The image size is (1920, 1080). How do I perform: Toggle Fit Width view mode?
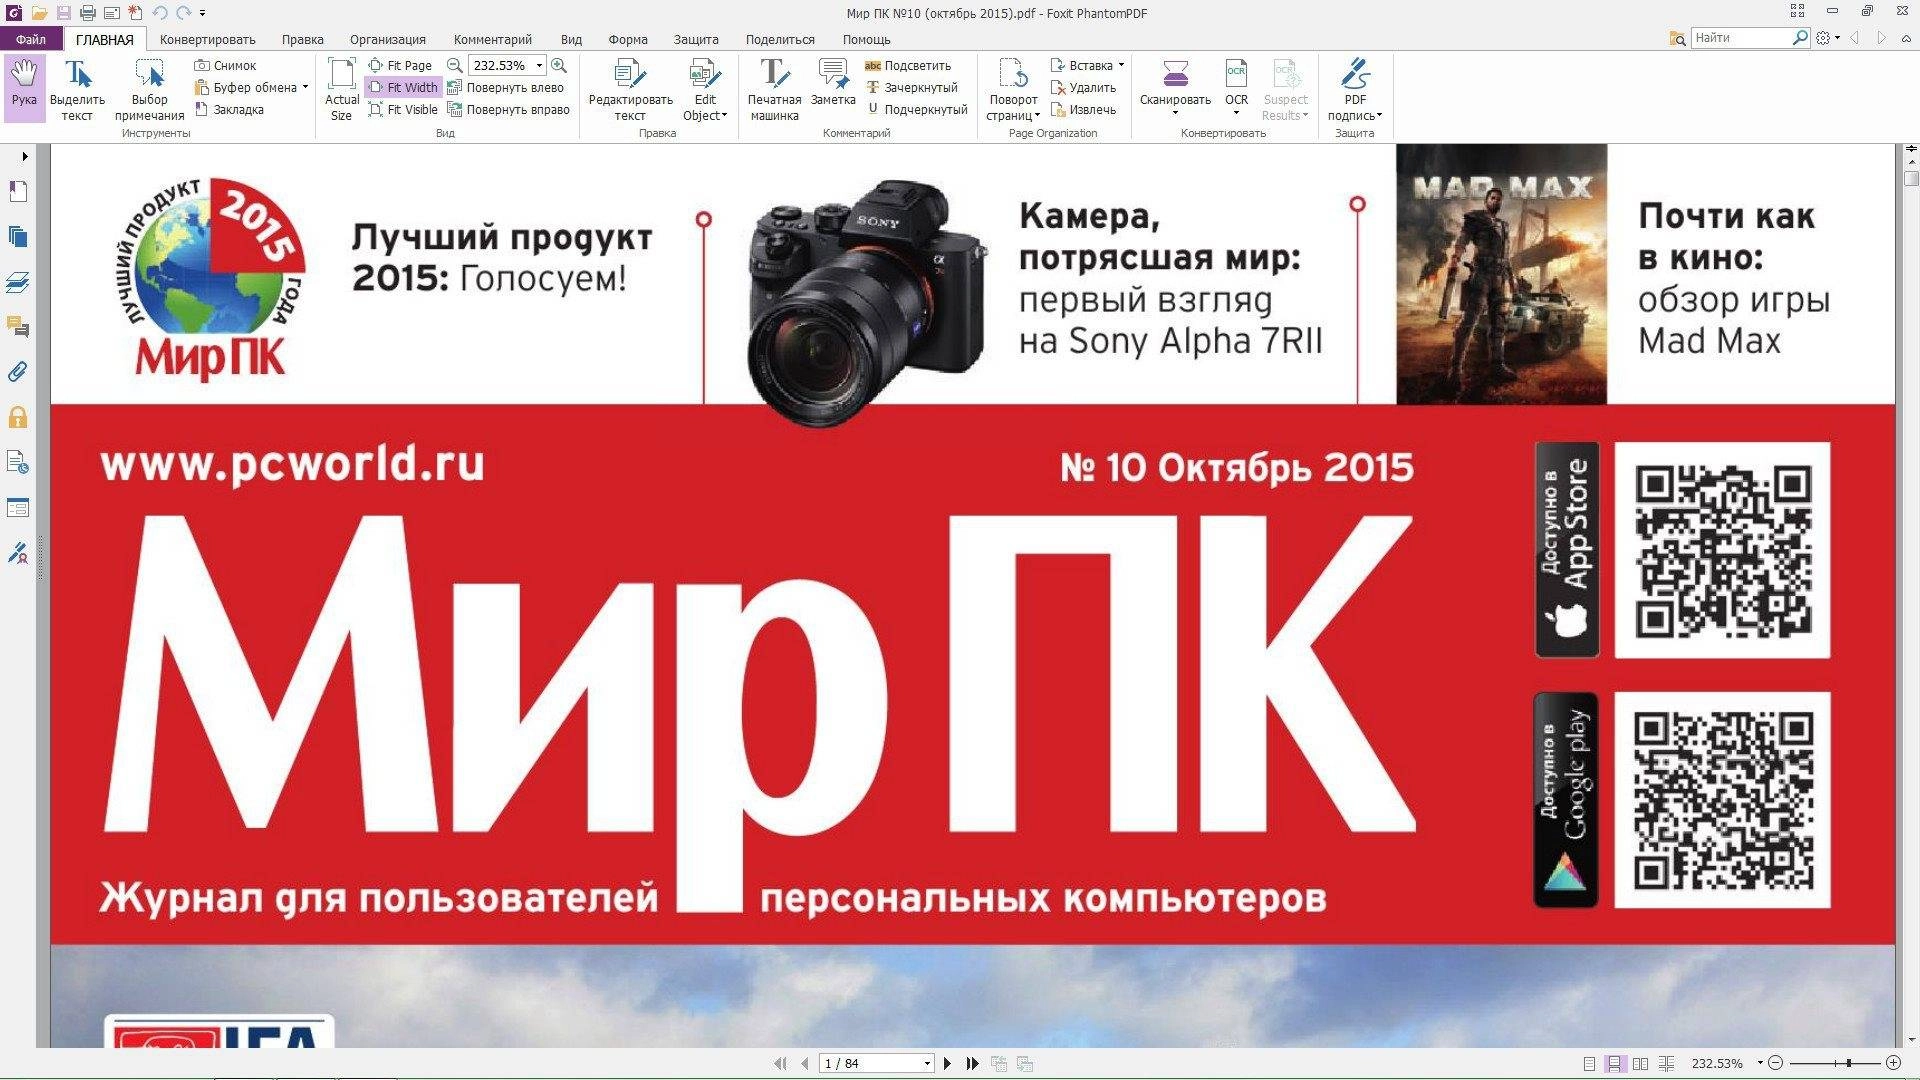click(x=403, y=87)
